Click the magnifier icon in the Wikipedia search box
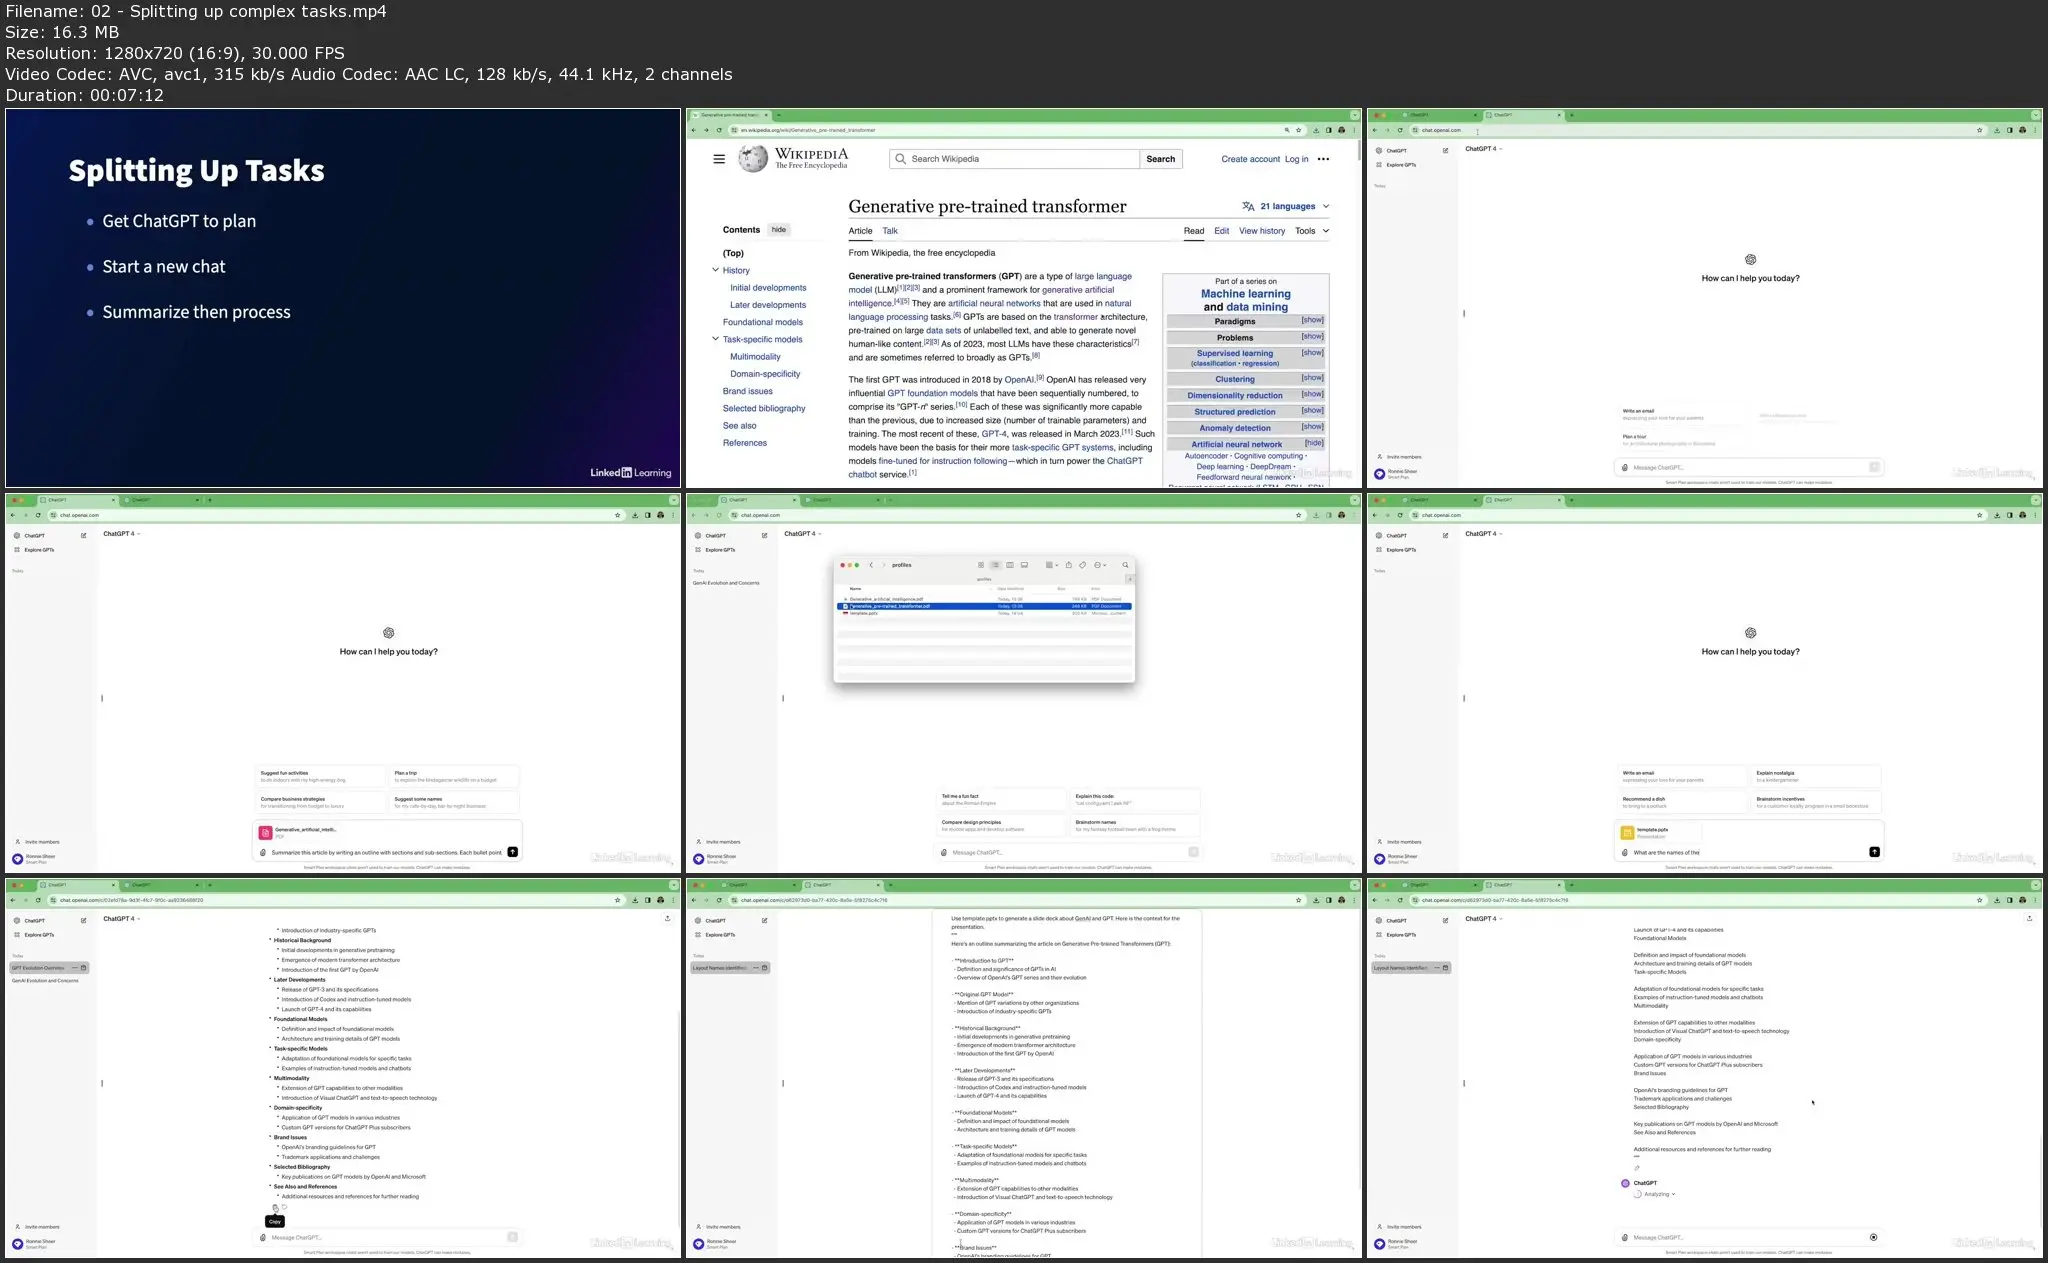The height and width of the screenshot is (1263, 2048). [901, 159]
